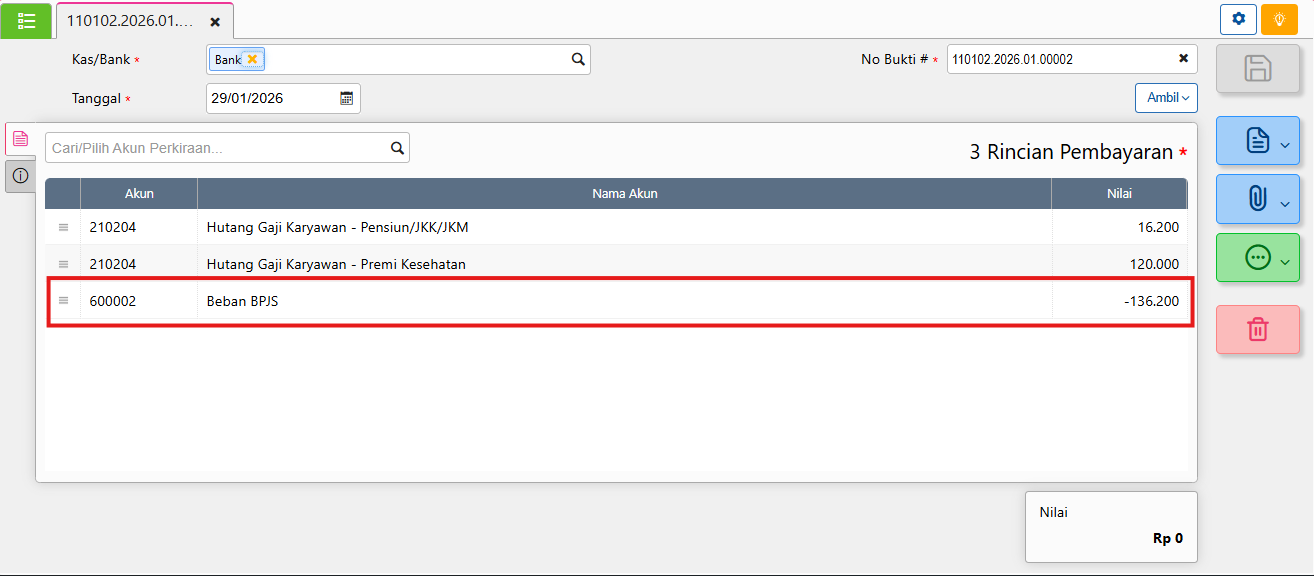Click the Kas/Bank search magnifier icon
This screenshot has width=1314, height=576.
578,59
